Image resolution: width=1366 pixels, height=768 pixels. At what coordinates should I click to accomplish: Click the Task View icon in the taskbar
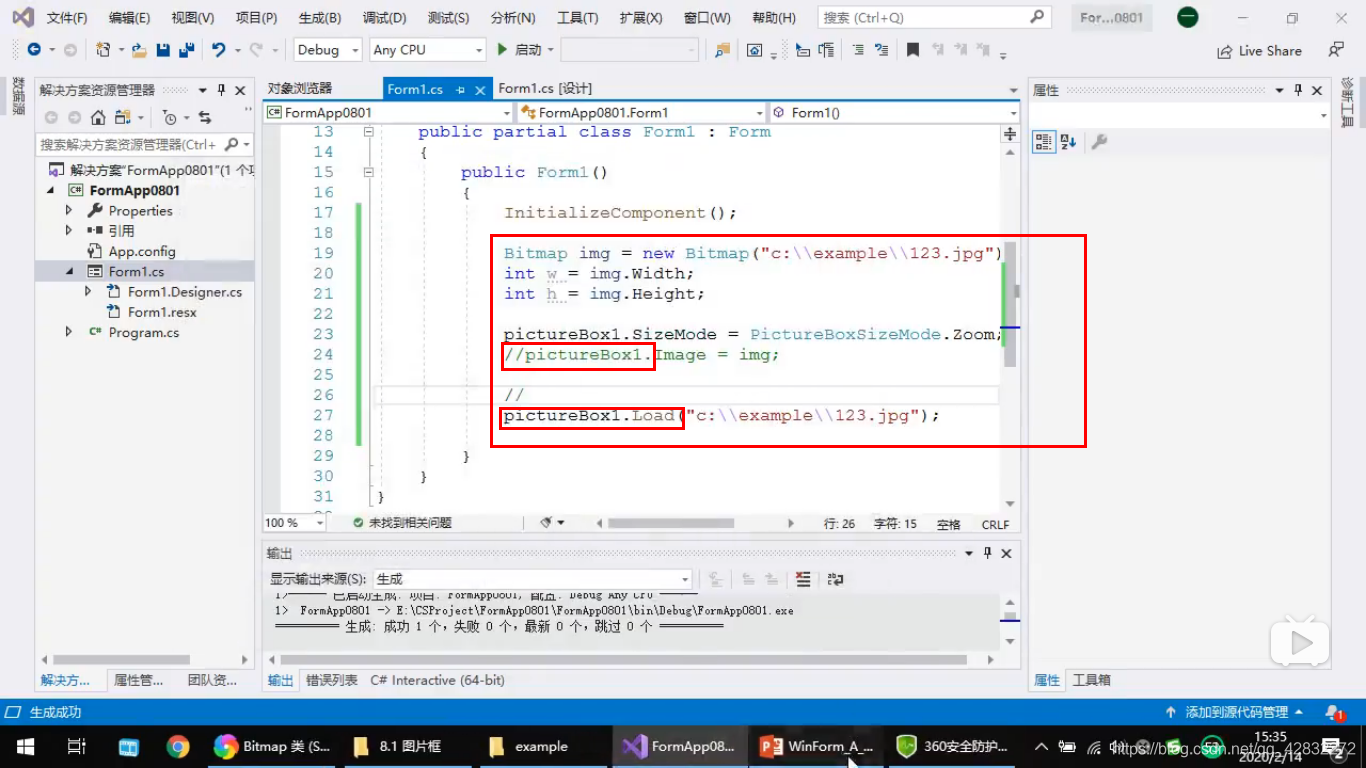pyautogui.click(x=76, y=746)
